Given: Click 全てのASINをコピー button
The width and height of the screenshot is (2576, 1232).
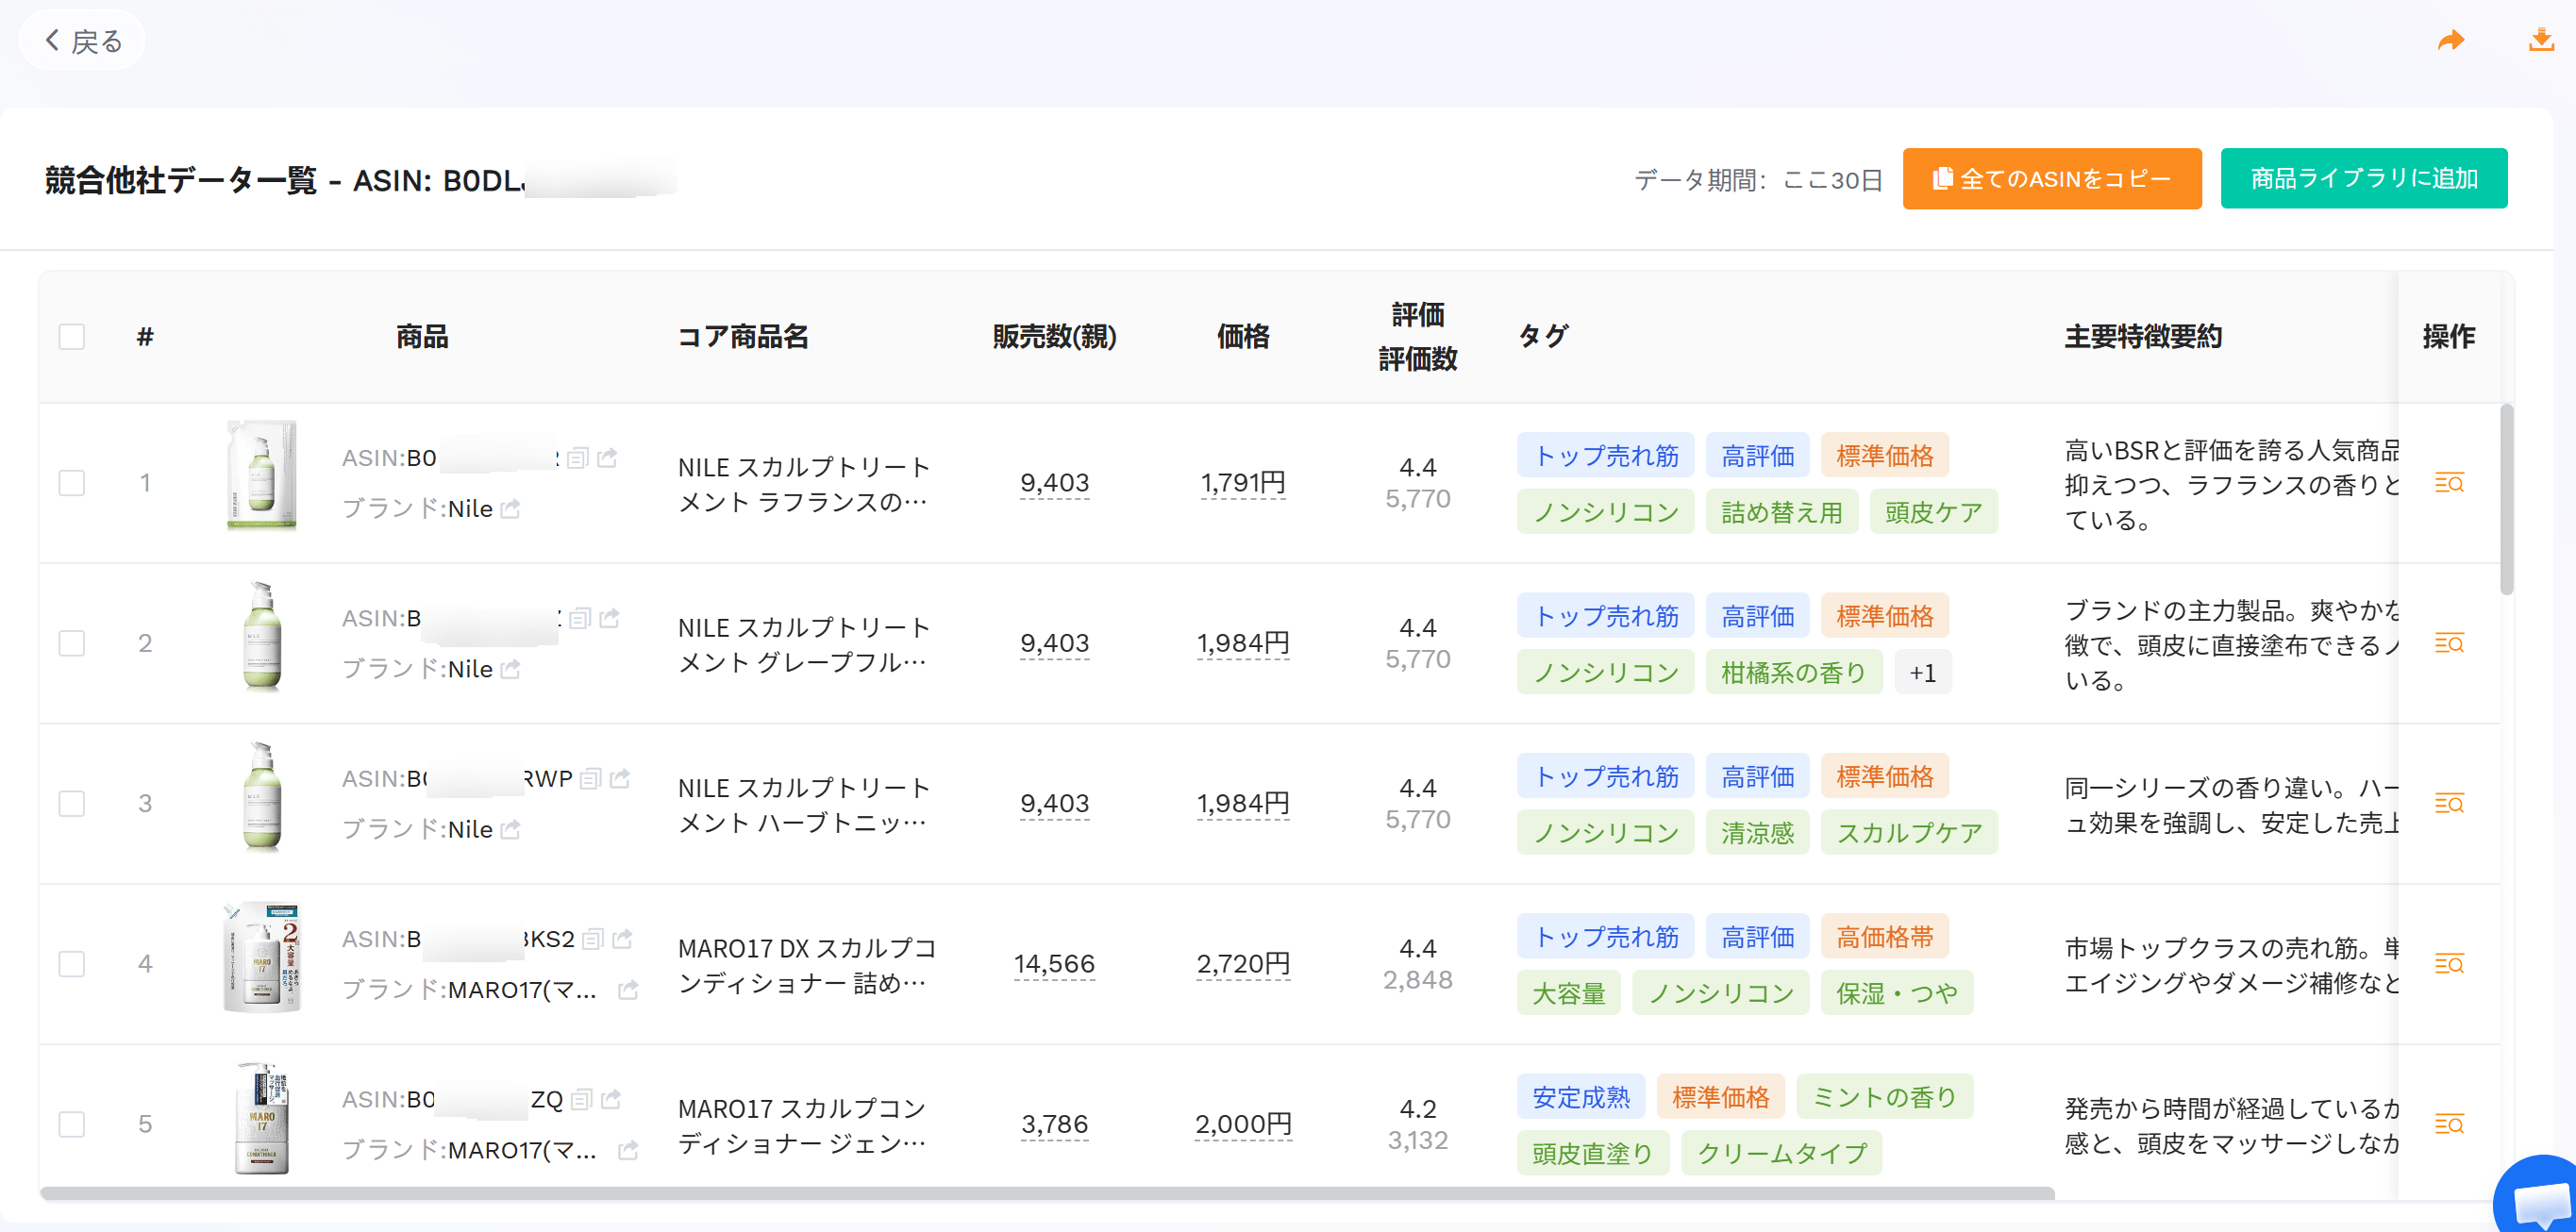Looking at the screenshot, I should tap(2051, 179).
